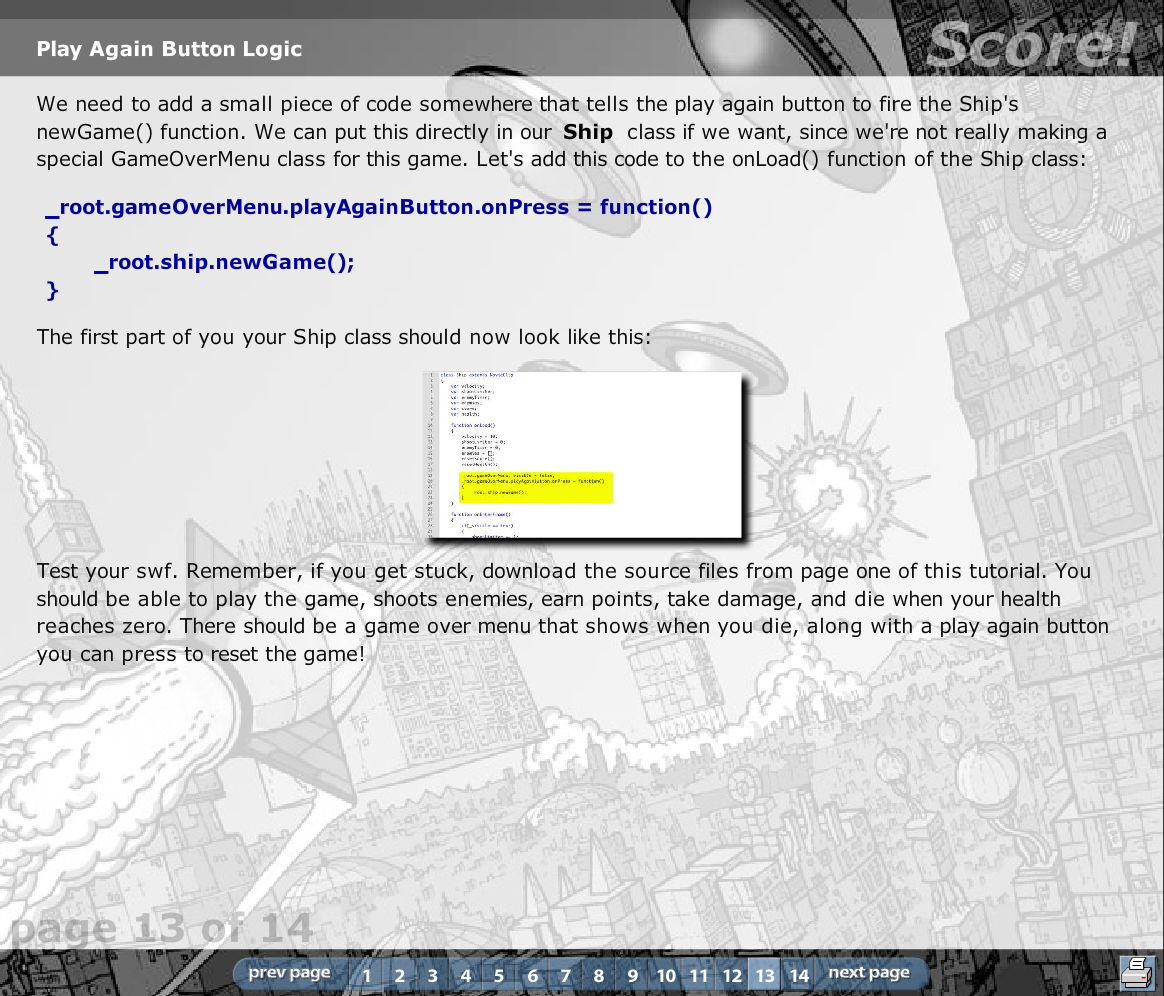
Task: Jump to tutorial page 9
Action: [632, 975]
